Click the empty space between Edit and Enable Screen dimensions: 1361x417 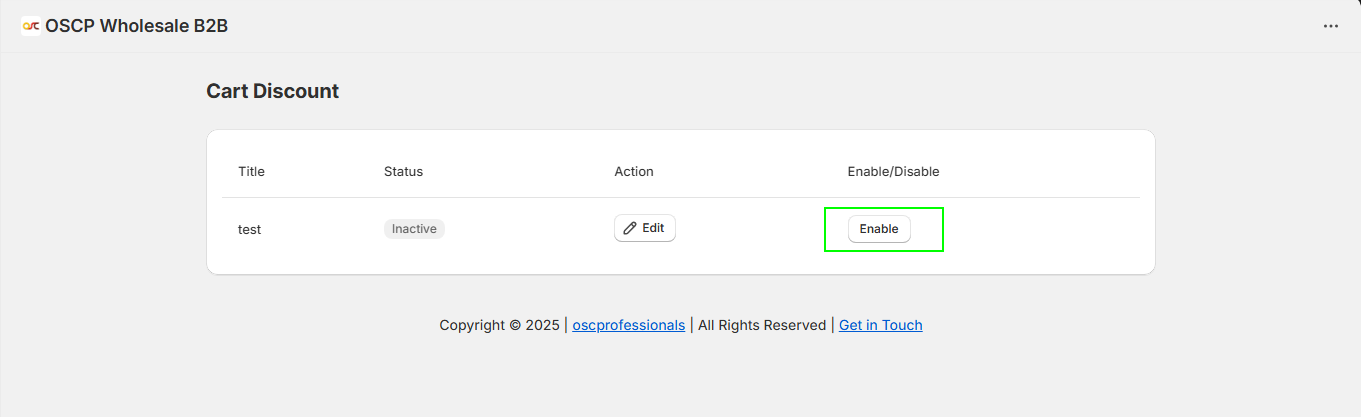click(x=760, y=229)
